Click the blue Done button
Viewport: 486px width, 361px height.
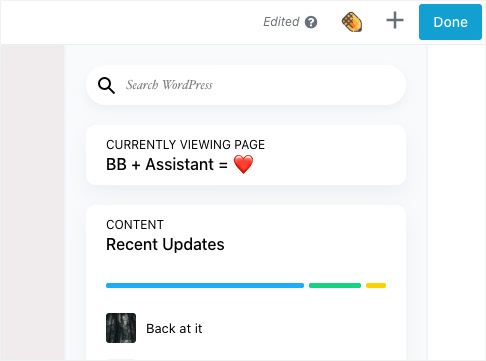click(450, 22)
